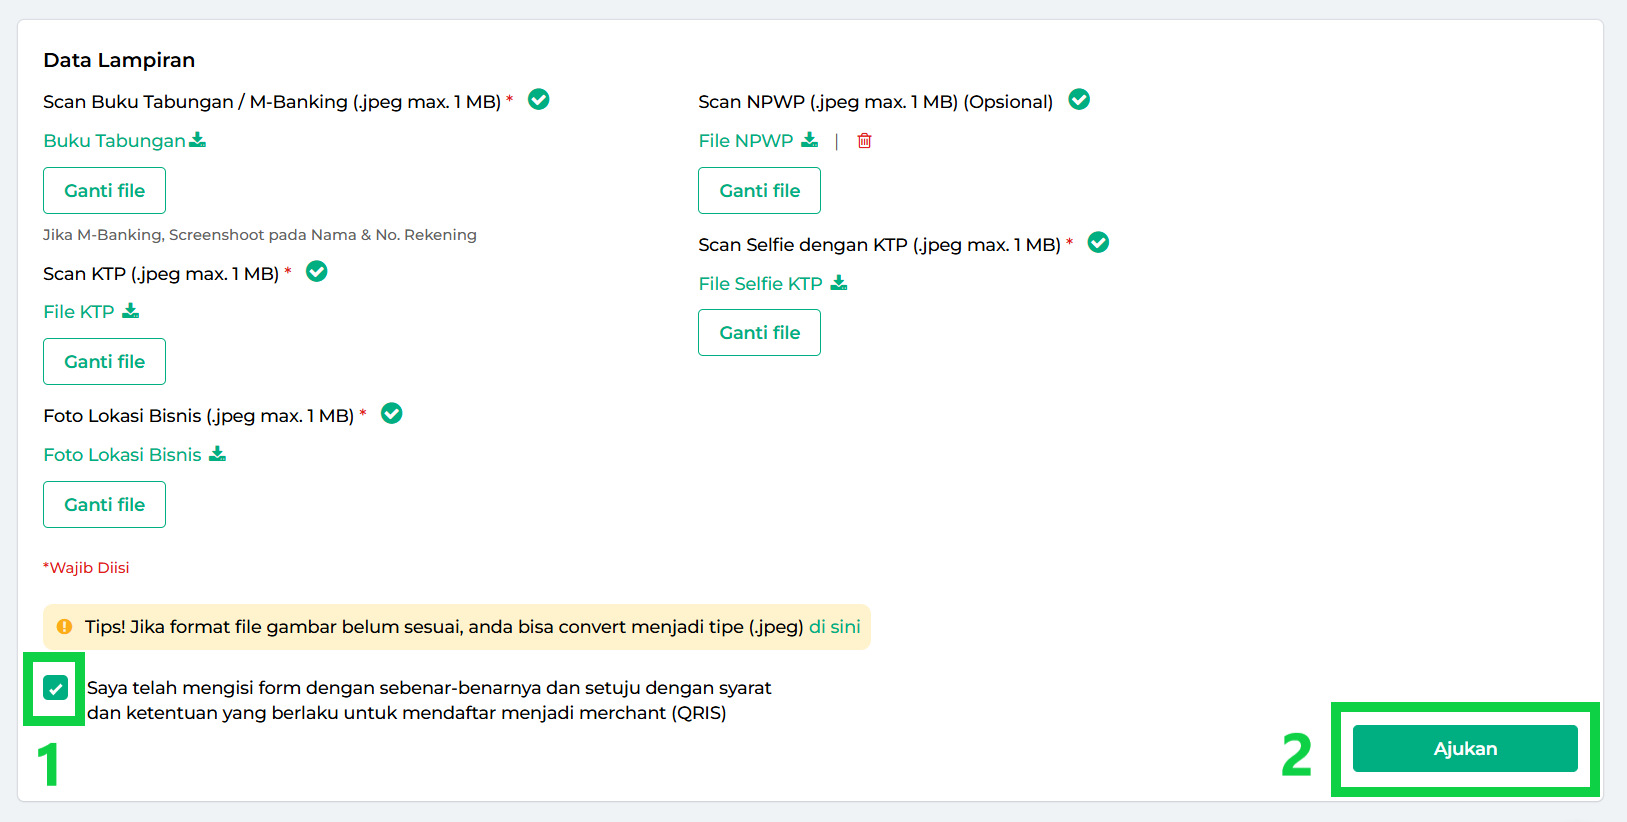The image size is (1627, 822).
Task: Click download icon next to Foto Lokasi Bisnis
Action: pos(217,454)
